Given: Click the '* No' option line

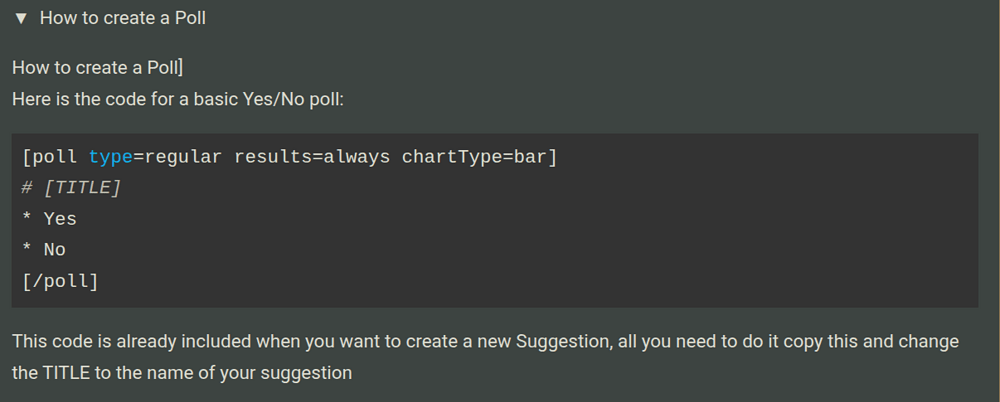Looking at the screenshot, I should [44, 250].
